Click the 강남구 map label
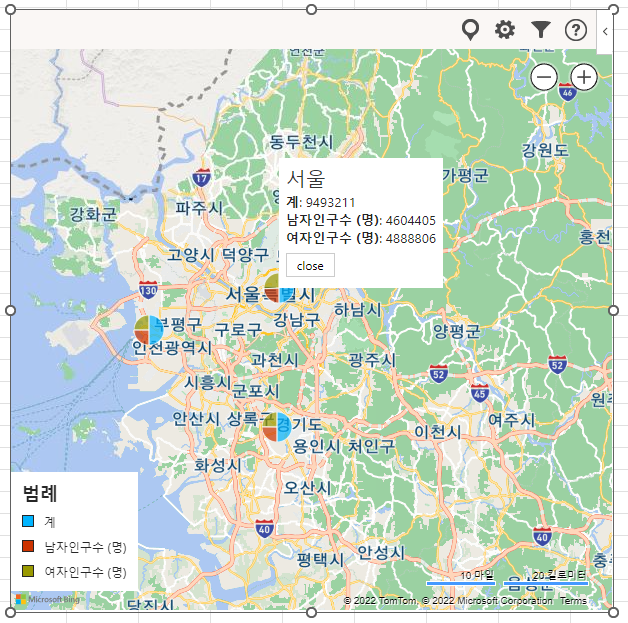The width and height of the screenshot is (628, 623). 296,320
